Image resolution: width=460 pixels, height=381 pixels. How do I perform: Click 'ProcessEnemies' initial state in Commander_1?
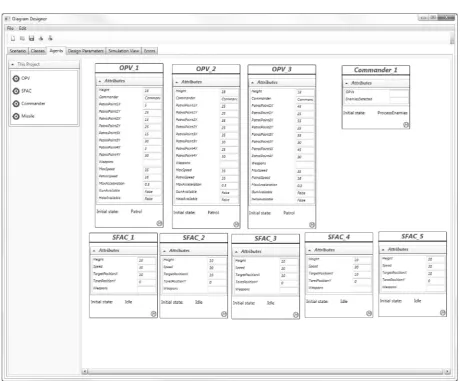click(x=392, y=113)
